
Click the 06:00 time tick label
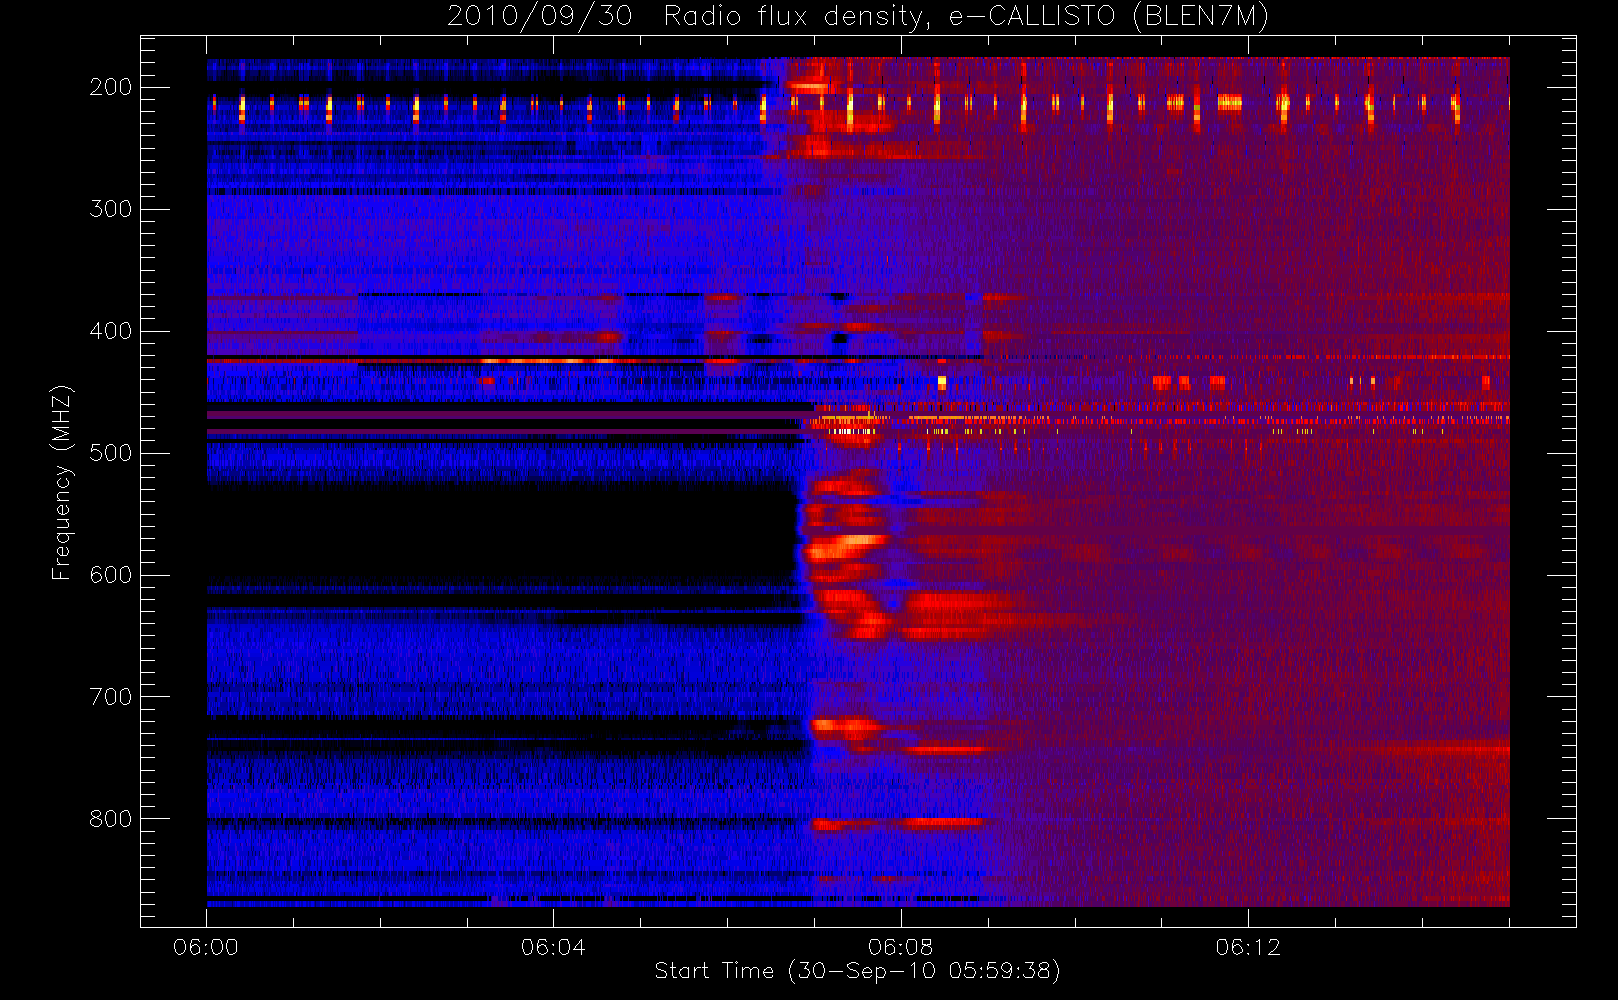(206, 947)
